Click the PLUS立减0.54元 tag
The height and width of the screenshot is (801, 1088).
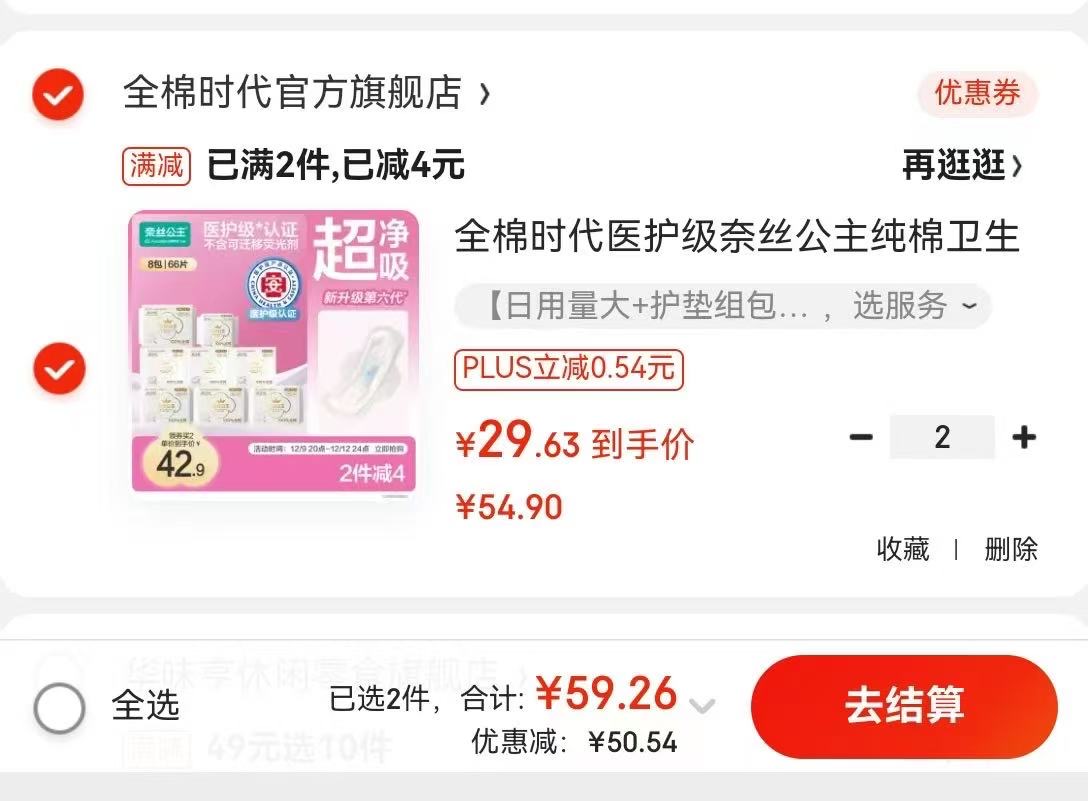pyautogui.click(x=569, y=369)
